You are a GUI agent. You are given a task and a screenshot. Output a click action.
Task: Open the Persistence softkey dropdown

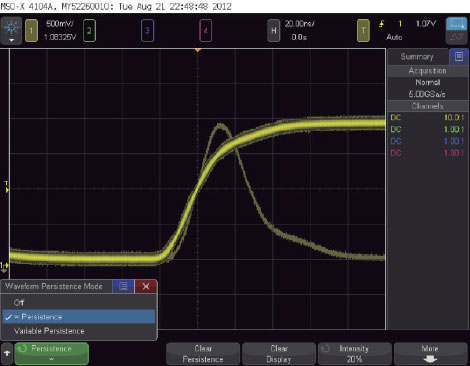coord(51,353)
